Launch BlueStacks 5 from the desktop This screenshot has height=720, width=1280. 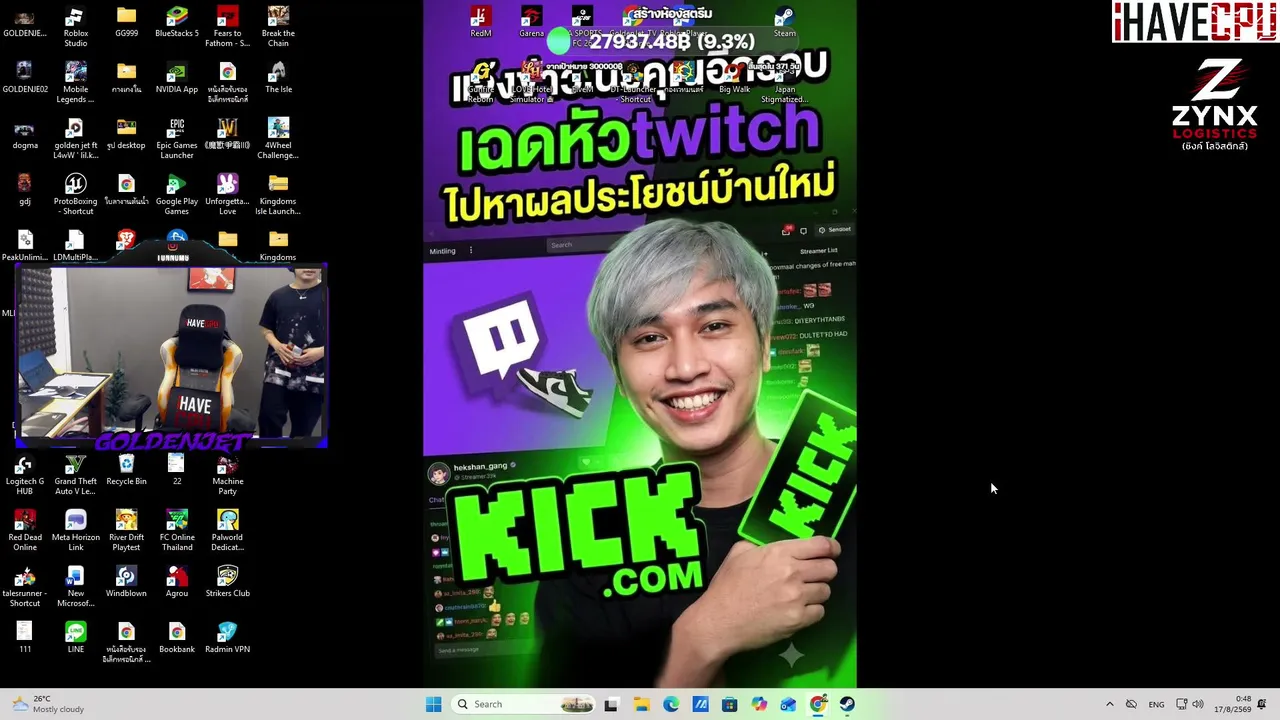[x=177, y=22]
